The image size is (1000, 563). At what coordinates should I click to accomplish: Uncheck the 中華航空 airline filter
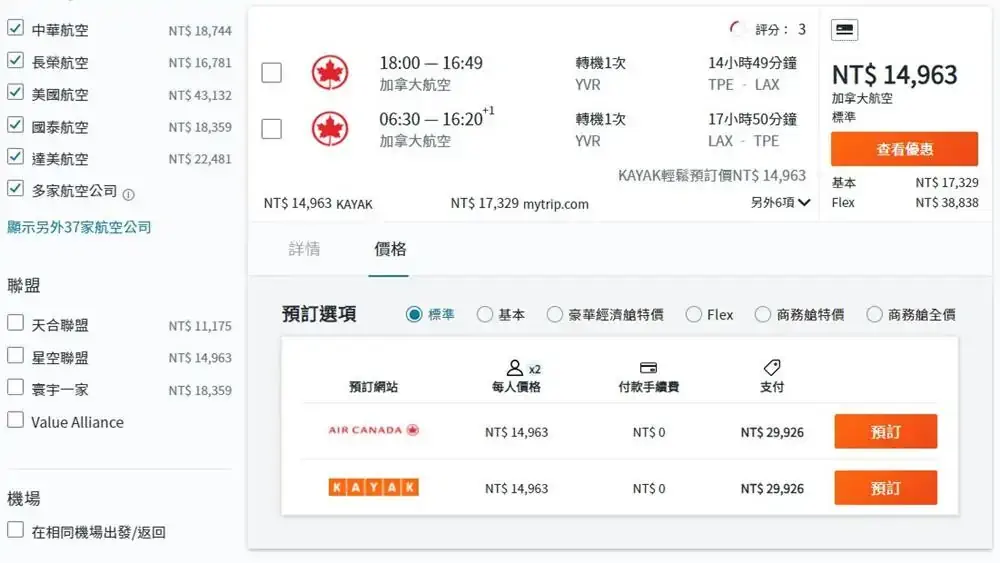(15, 28)
